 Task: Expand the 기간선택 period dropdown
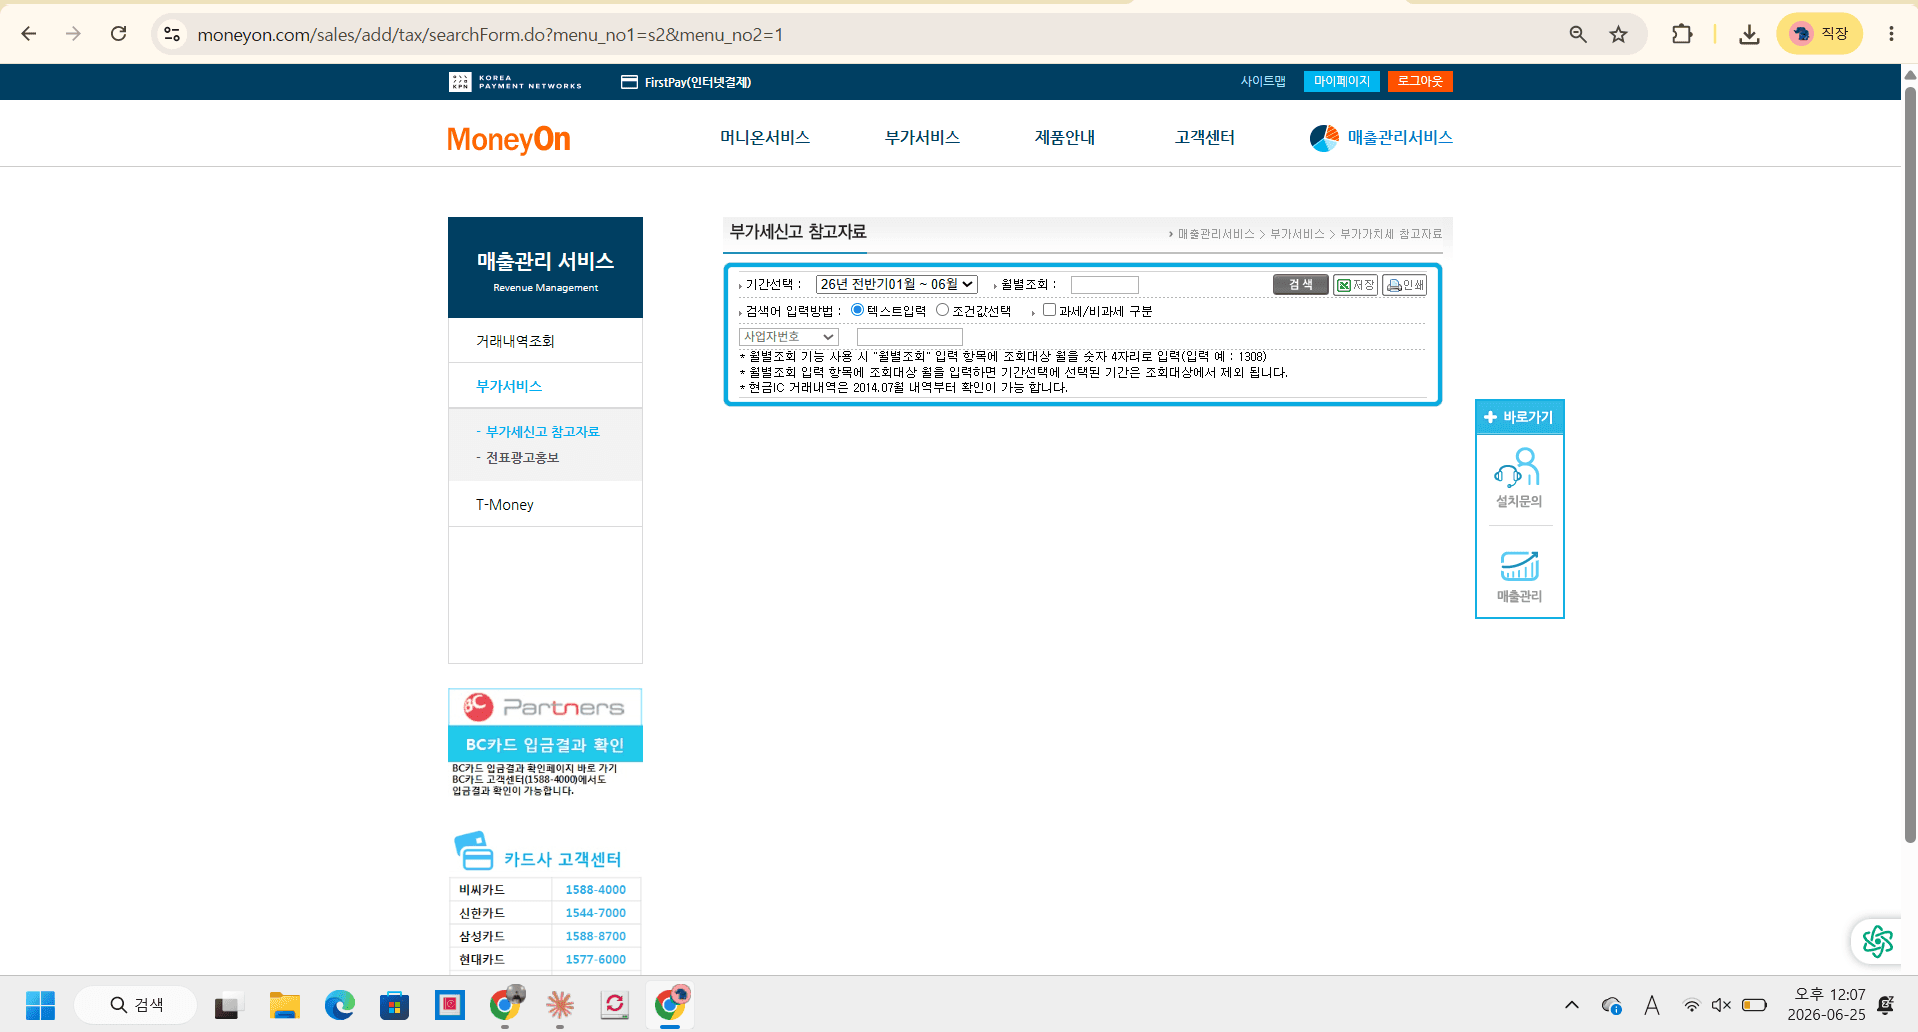tap(896, 285)
